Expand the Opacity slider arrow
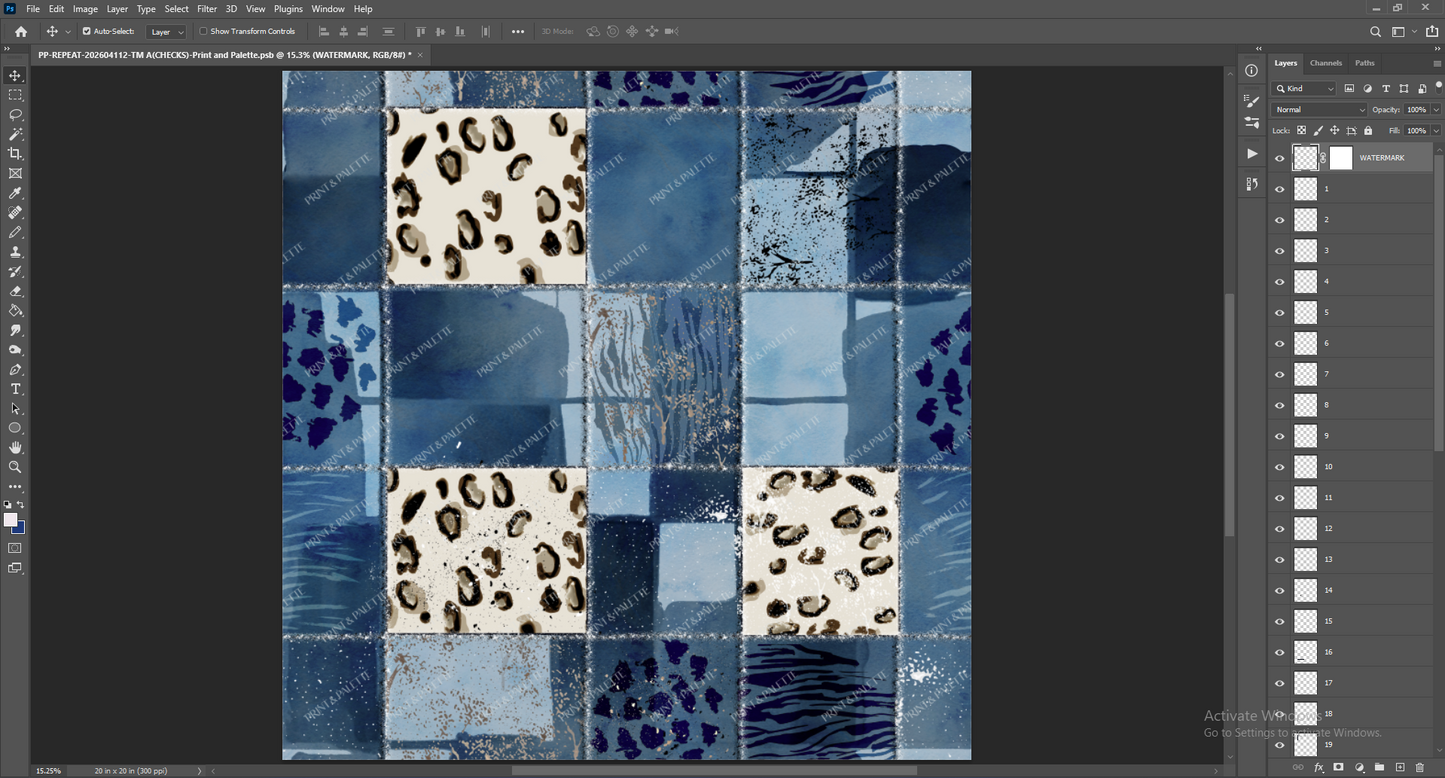Image resolution: width=1445 pixels, height=778 pixels. [x=1437, y=109]
